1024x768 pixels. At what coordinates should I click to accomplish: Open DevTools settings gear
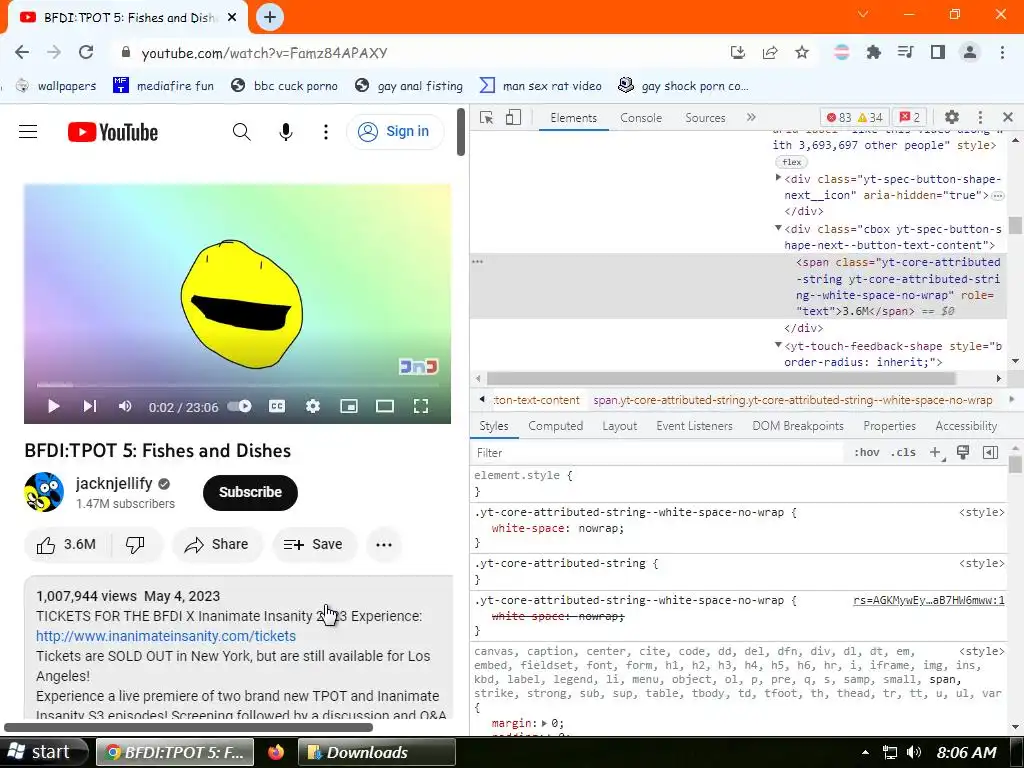tap(952, 118)
